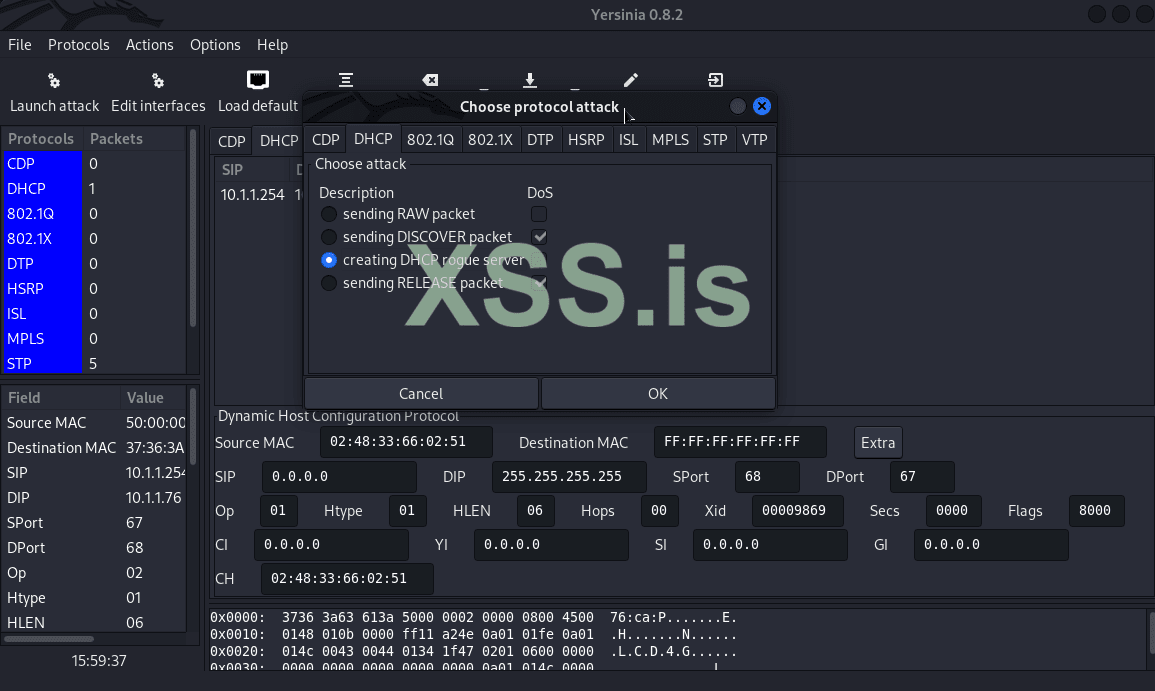Viewport: 1155px width, 691px height.
Task: Switch to the STP tab in the dialog
Action: click(715, 140)
